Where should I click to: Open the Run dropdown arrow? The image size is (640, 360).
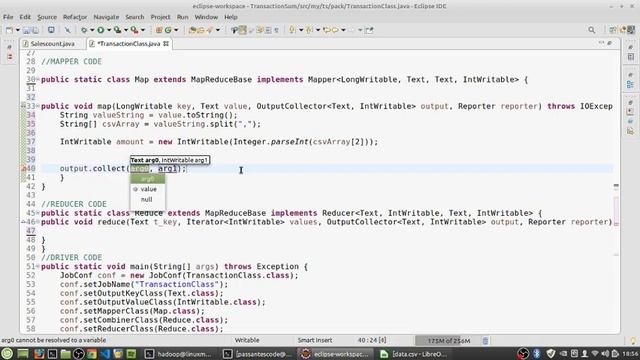point(109,30)
